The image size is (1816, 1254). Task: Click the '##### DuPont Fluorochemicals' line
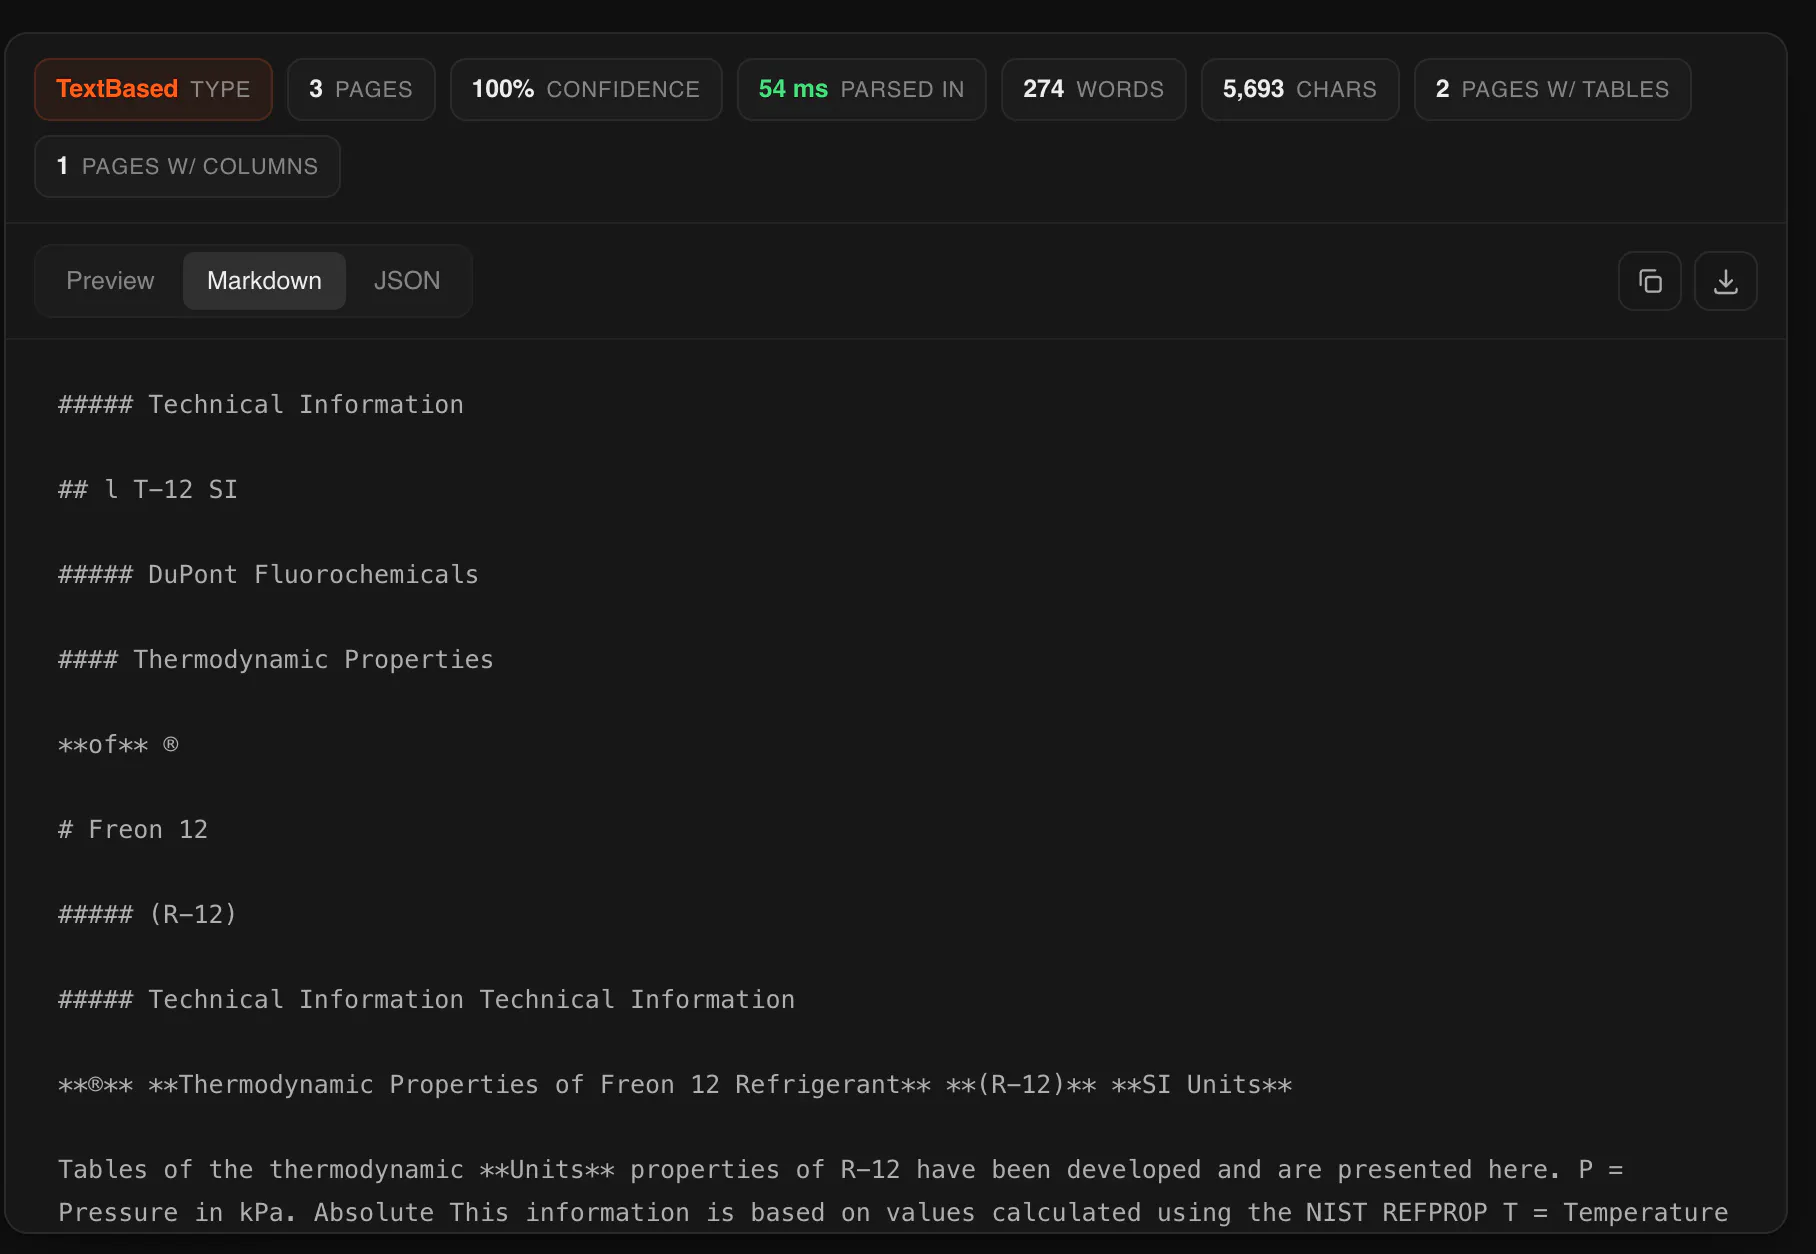[268, 574]
